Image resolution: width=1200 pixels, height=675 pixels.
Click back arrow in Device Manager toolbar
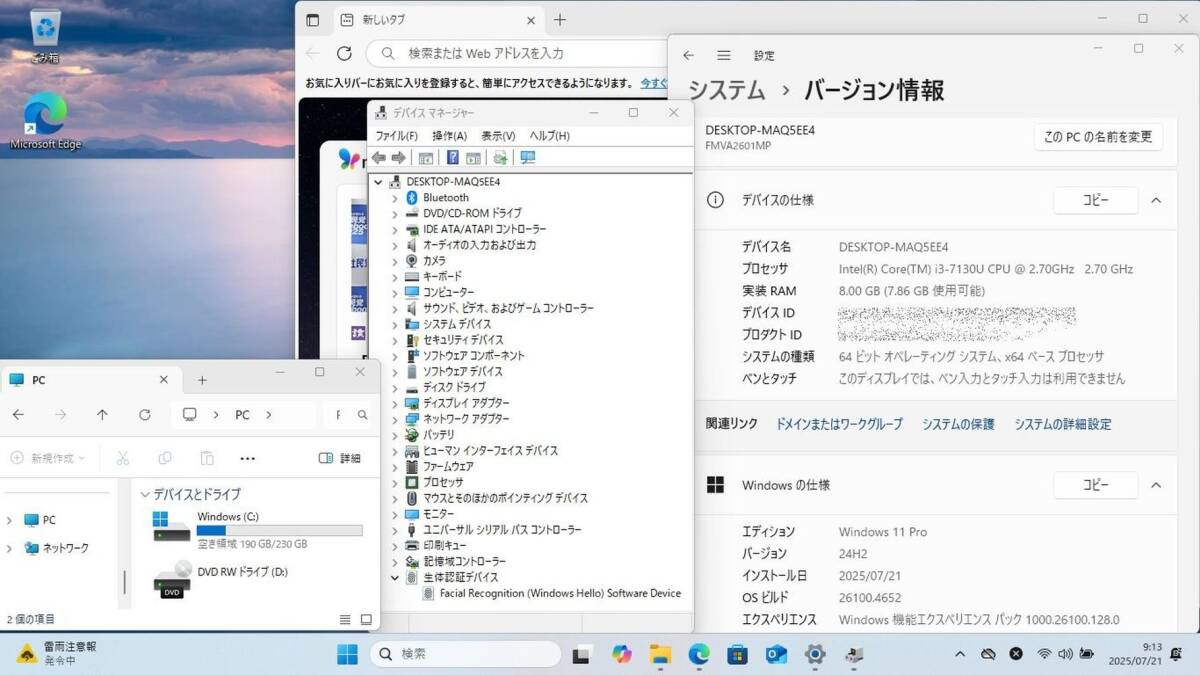tap(379, 158)
